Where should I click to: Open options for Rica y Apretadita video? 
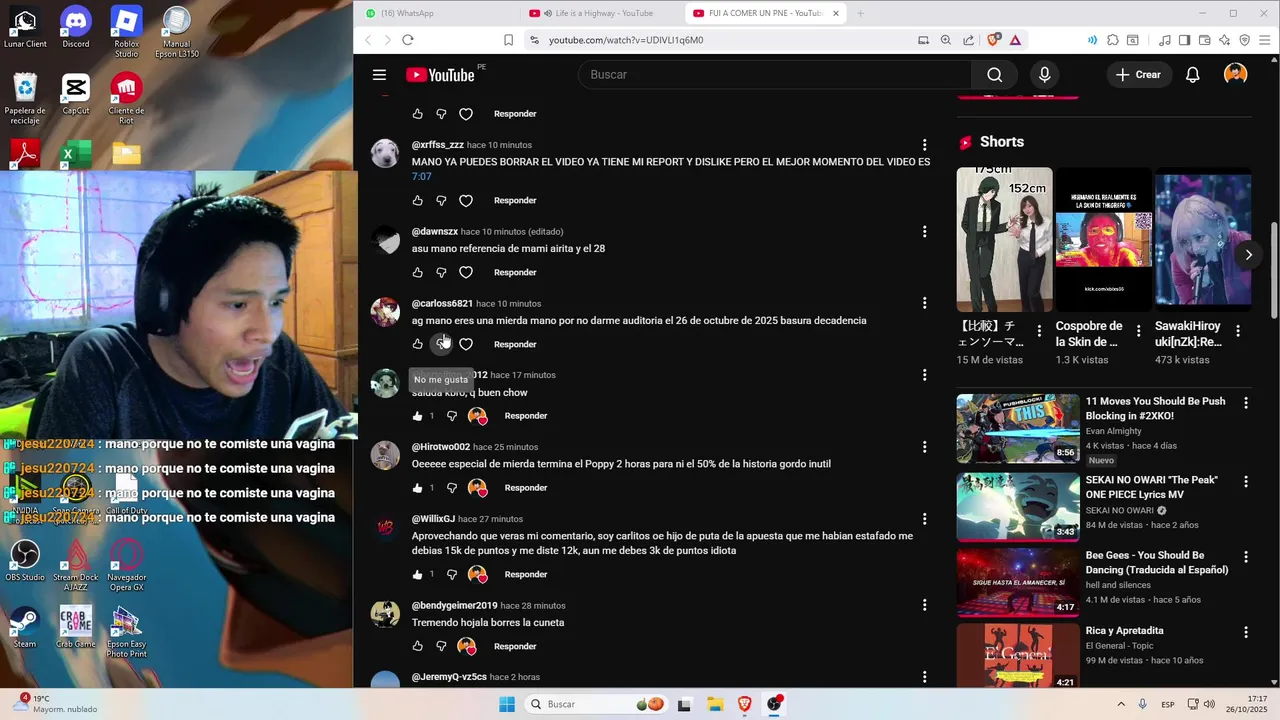[x=1246, y=632]
